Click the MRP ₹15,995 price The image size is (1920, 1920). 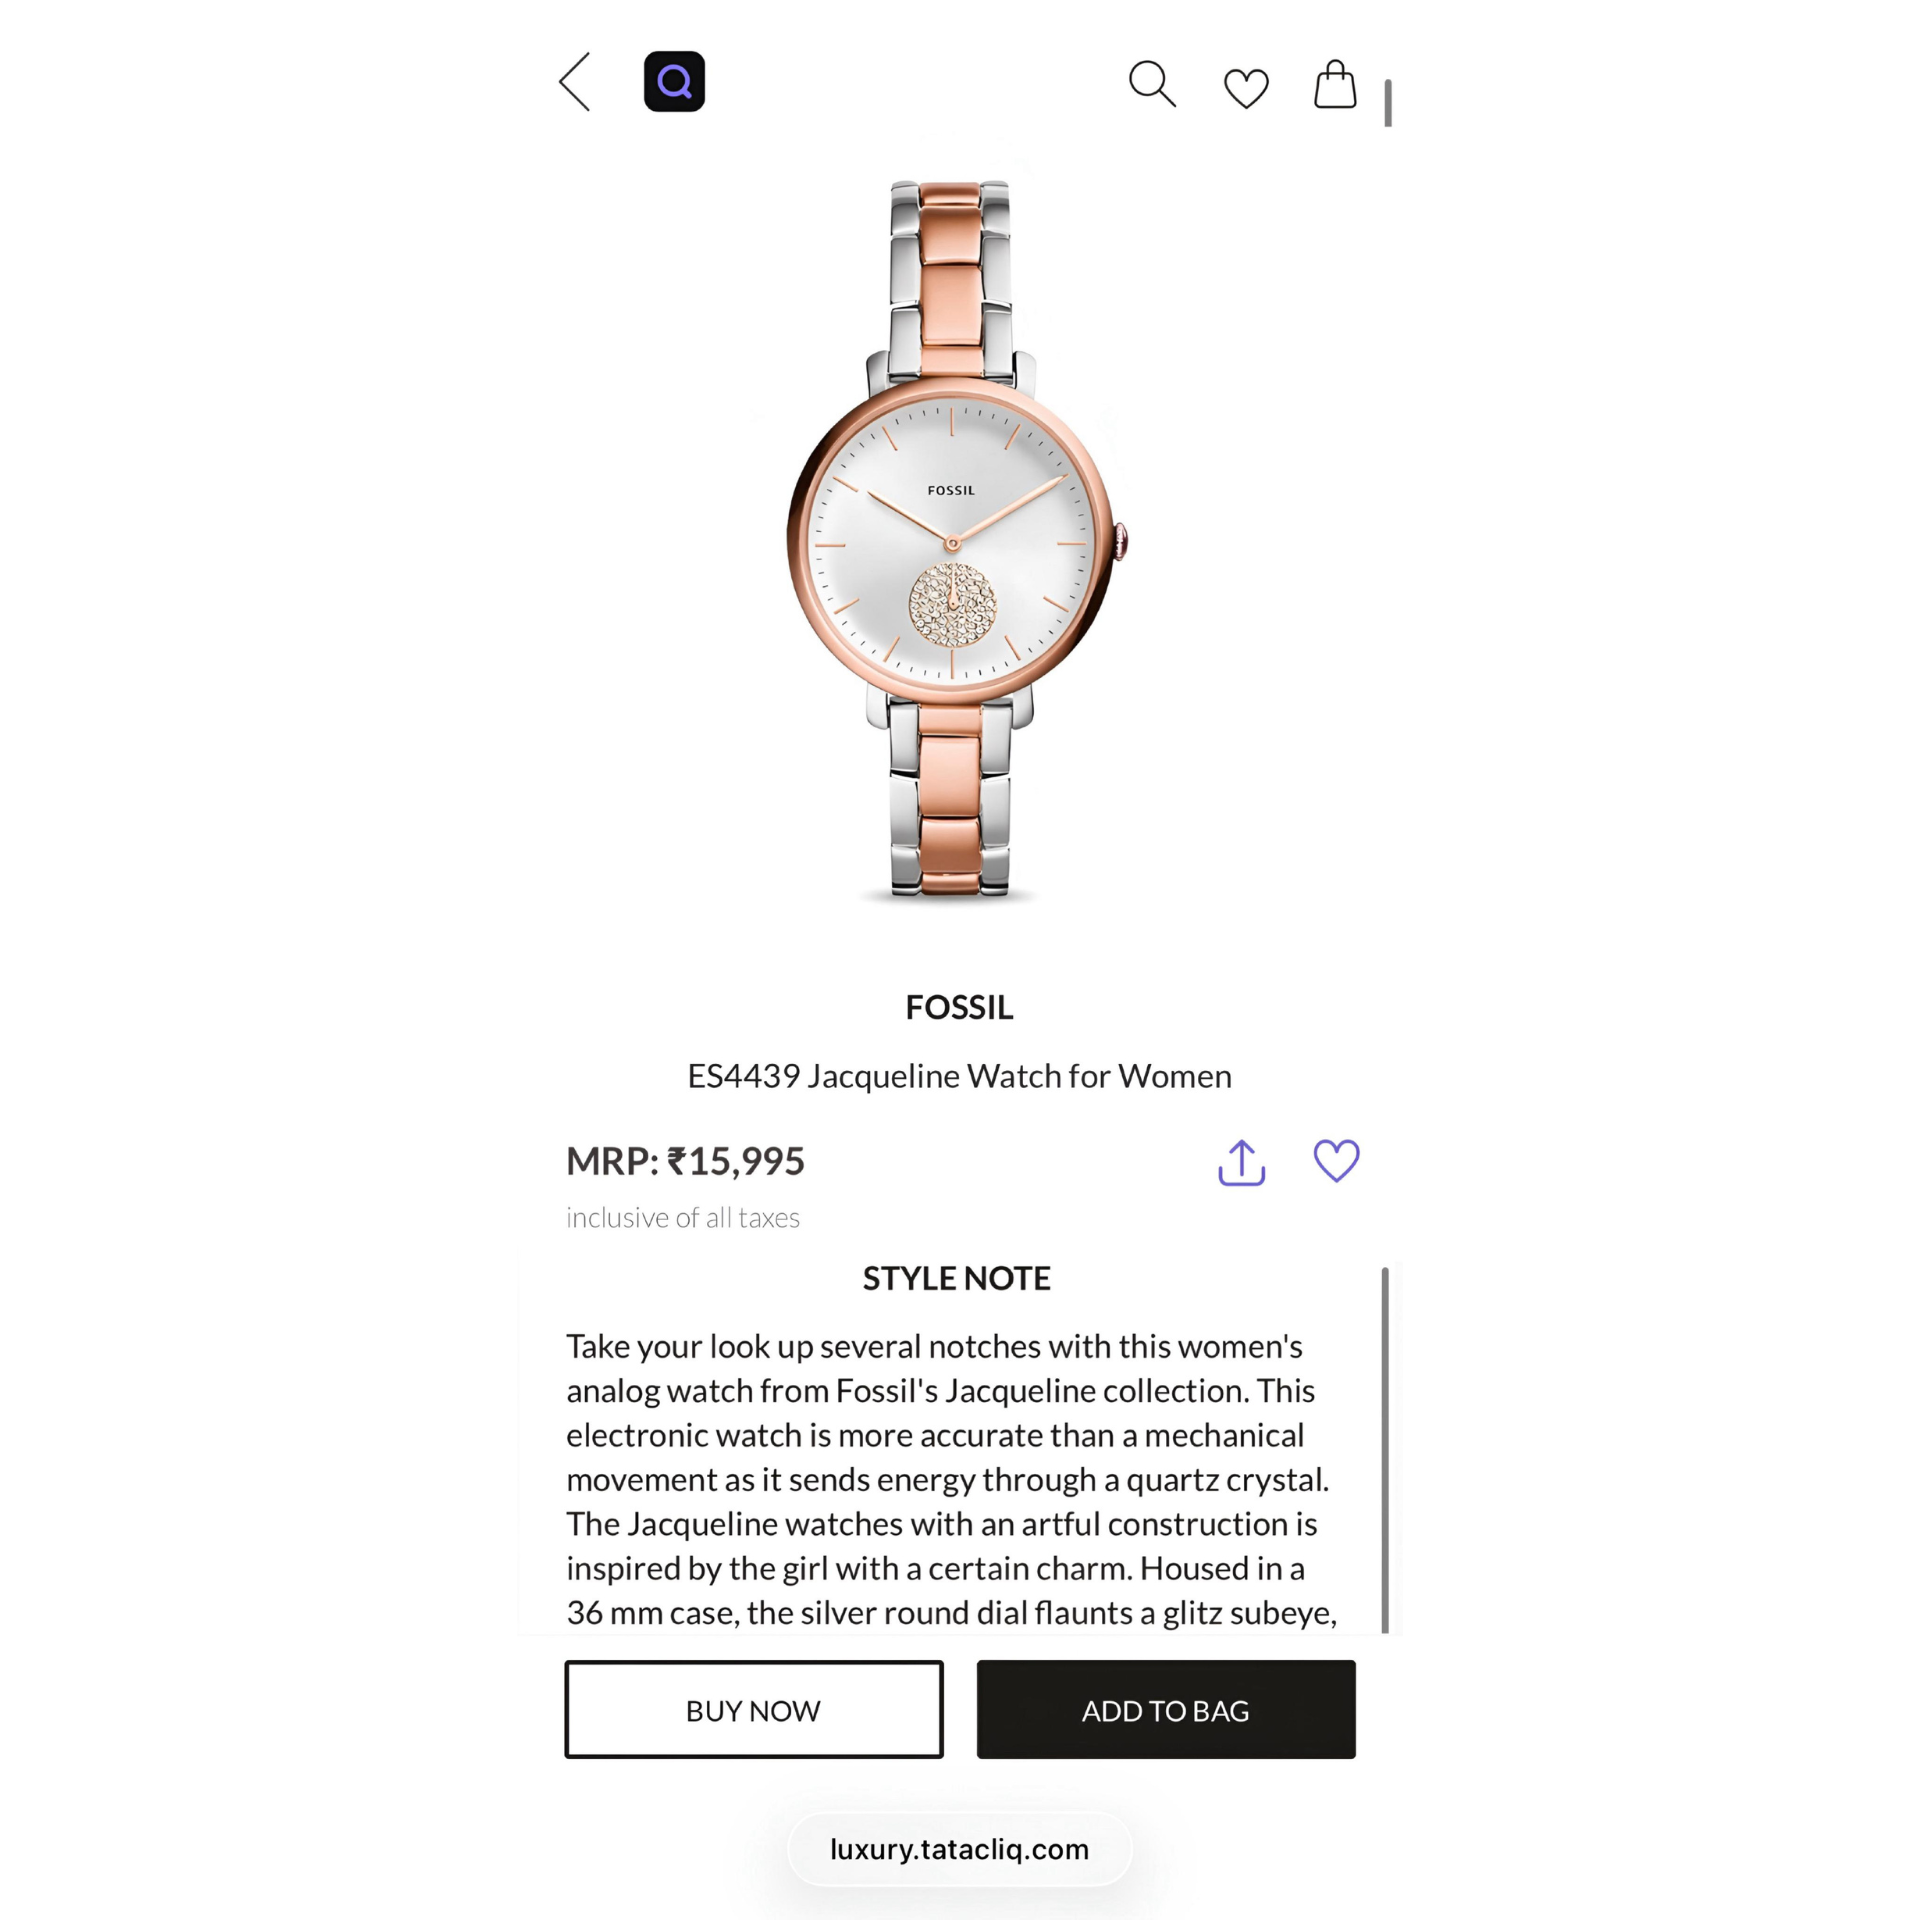click(685, 1161)
